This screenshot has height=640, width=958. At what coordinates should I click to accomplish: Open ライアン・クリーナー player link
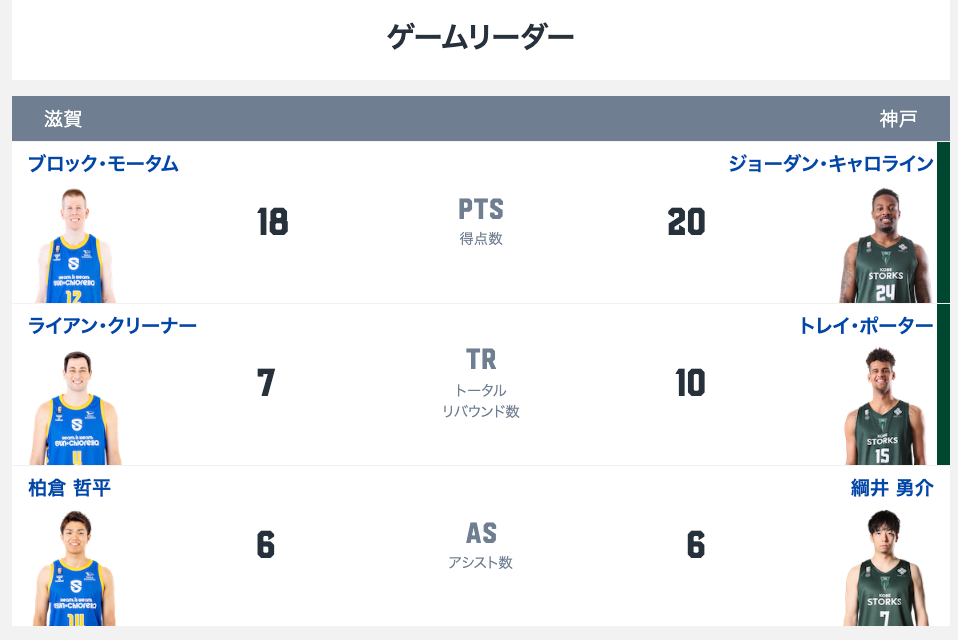[112, 325]
